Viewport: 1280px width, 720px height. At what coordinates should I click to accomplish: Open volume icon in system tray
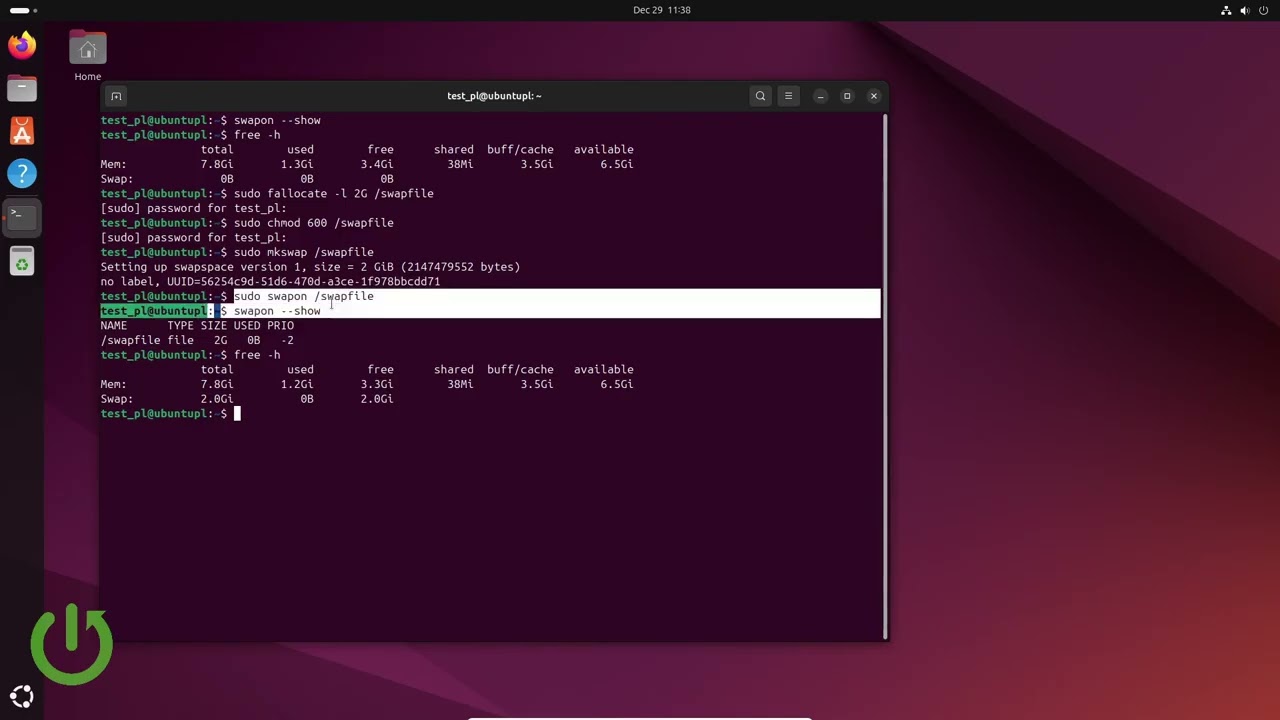coord(1245,10)
